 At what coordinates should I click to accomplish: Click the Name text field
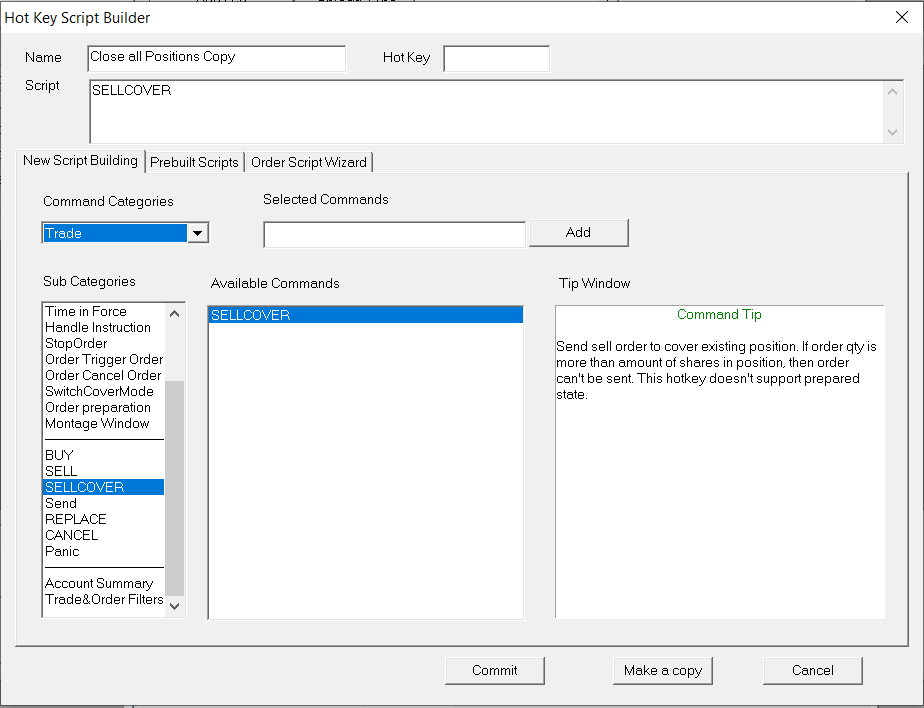pos(216,58)
